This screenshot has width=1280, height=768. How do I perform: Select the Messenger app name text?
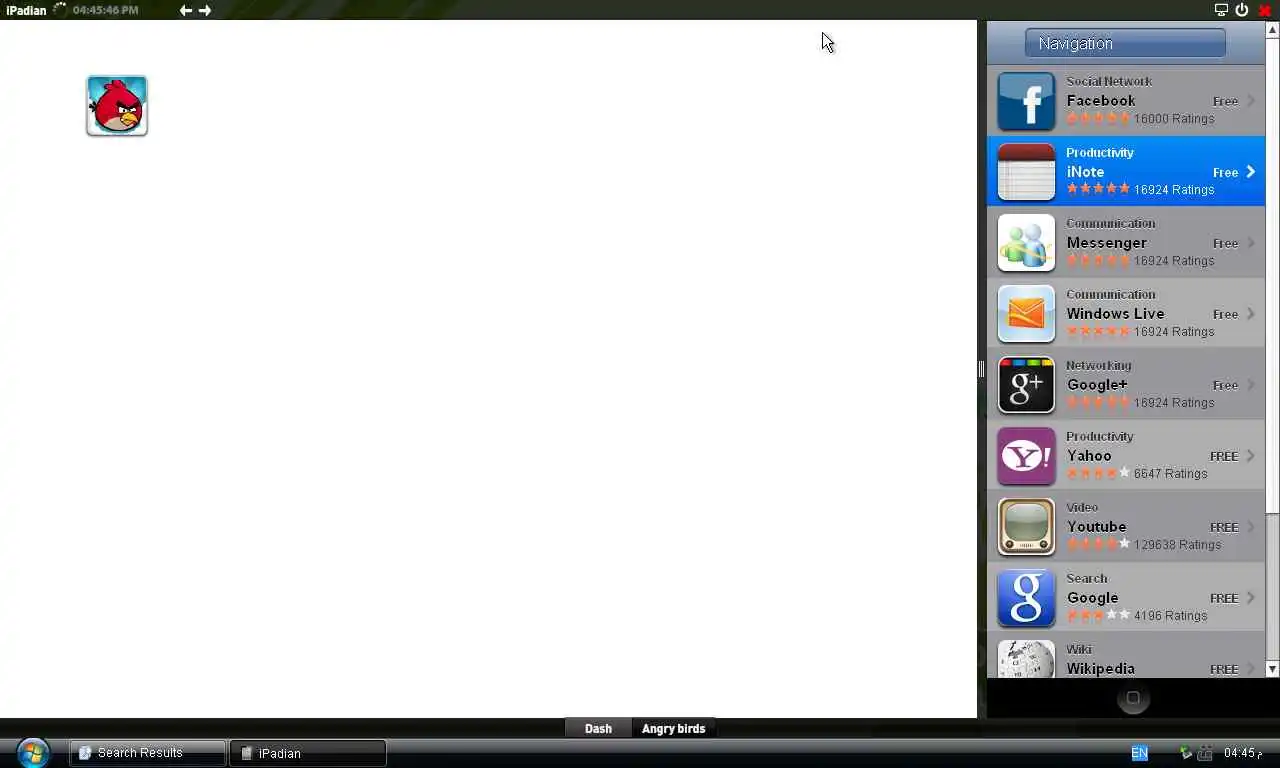1106,243
